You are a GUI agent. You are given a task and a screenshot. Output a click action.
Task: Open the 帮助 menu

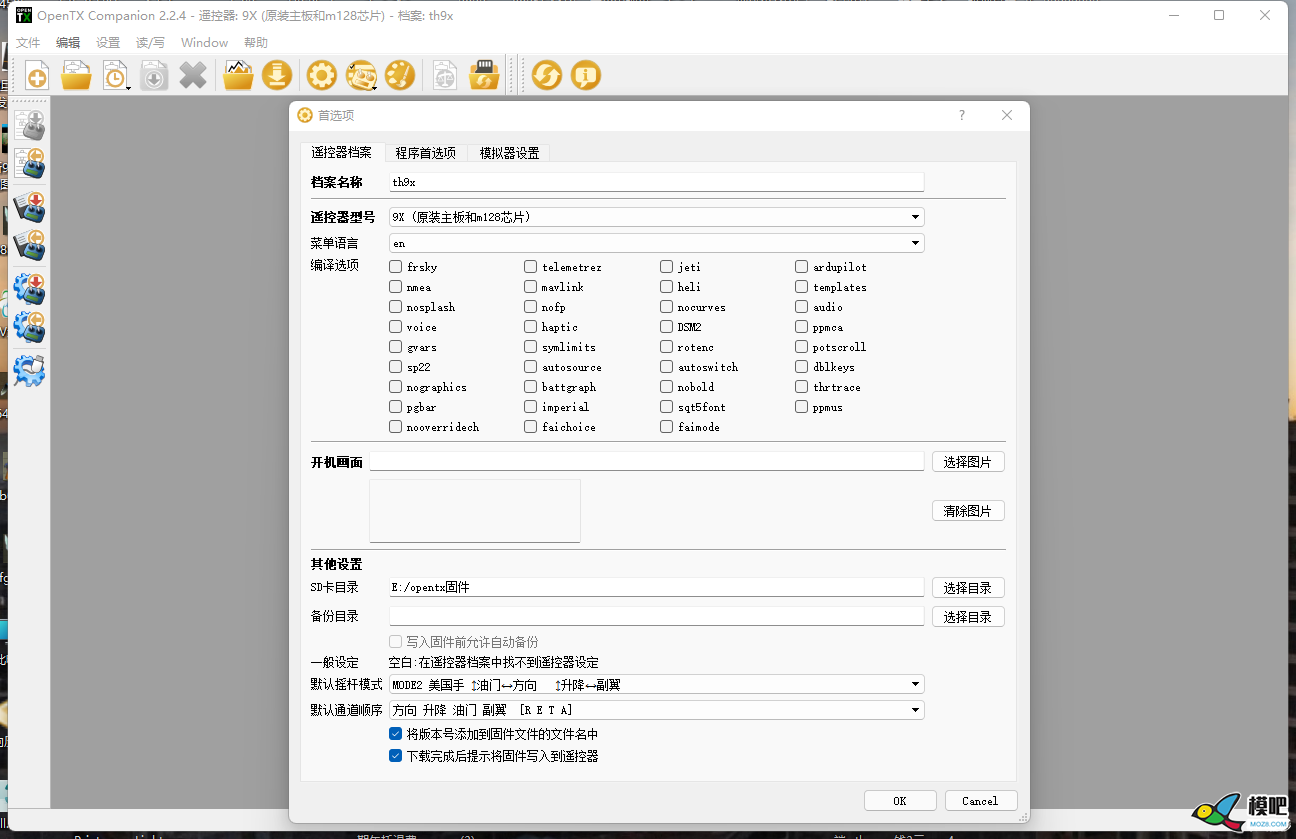(256, 42)
